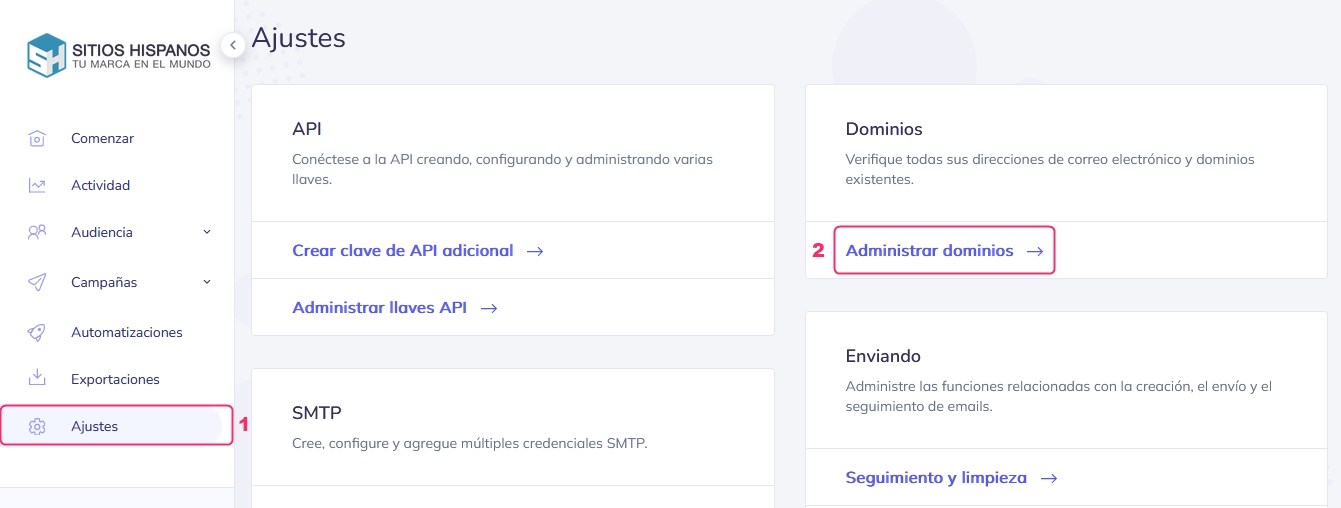1341x508 pixels.
Task: Click the Actividad chart icon
Action: coord(37,186)
